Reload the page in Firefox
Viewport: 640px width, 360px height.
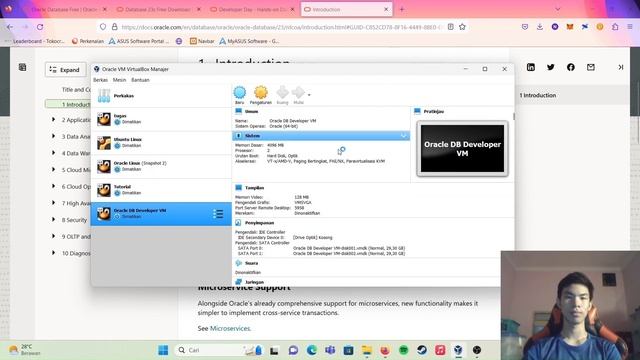coord(40,27)
